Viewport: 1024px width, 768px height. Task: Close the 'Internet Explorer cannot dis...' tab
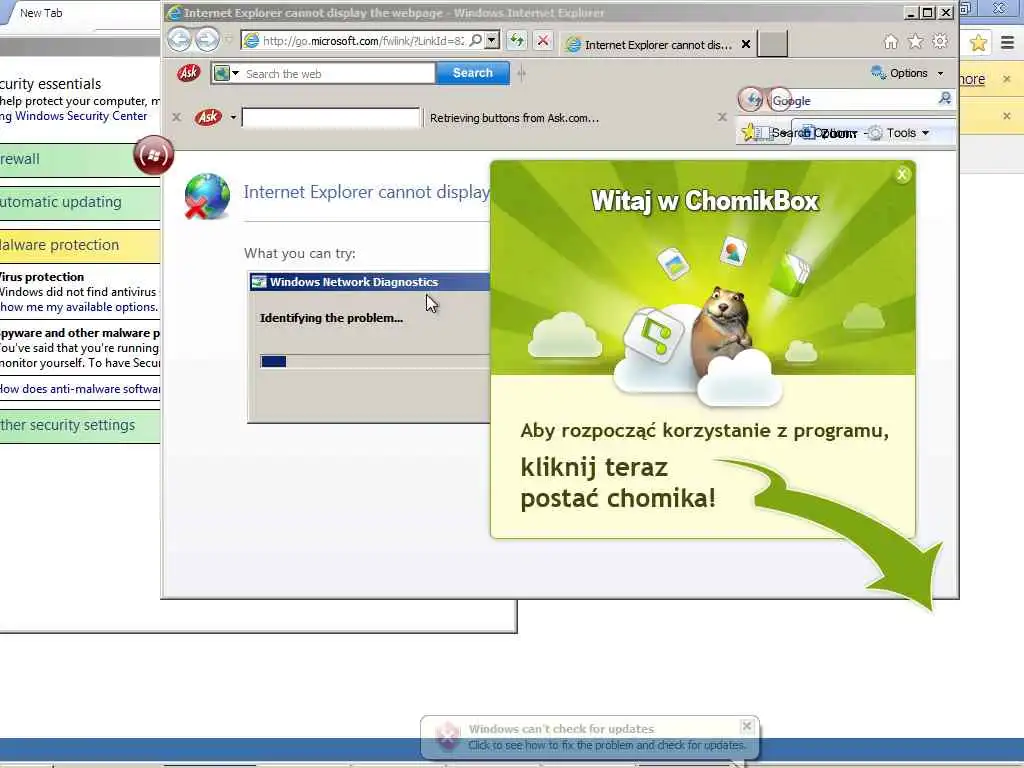point(745,44)
